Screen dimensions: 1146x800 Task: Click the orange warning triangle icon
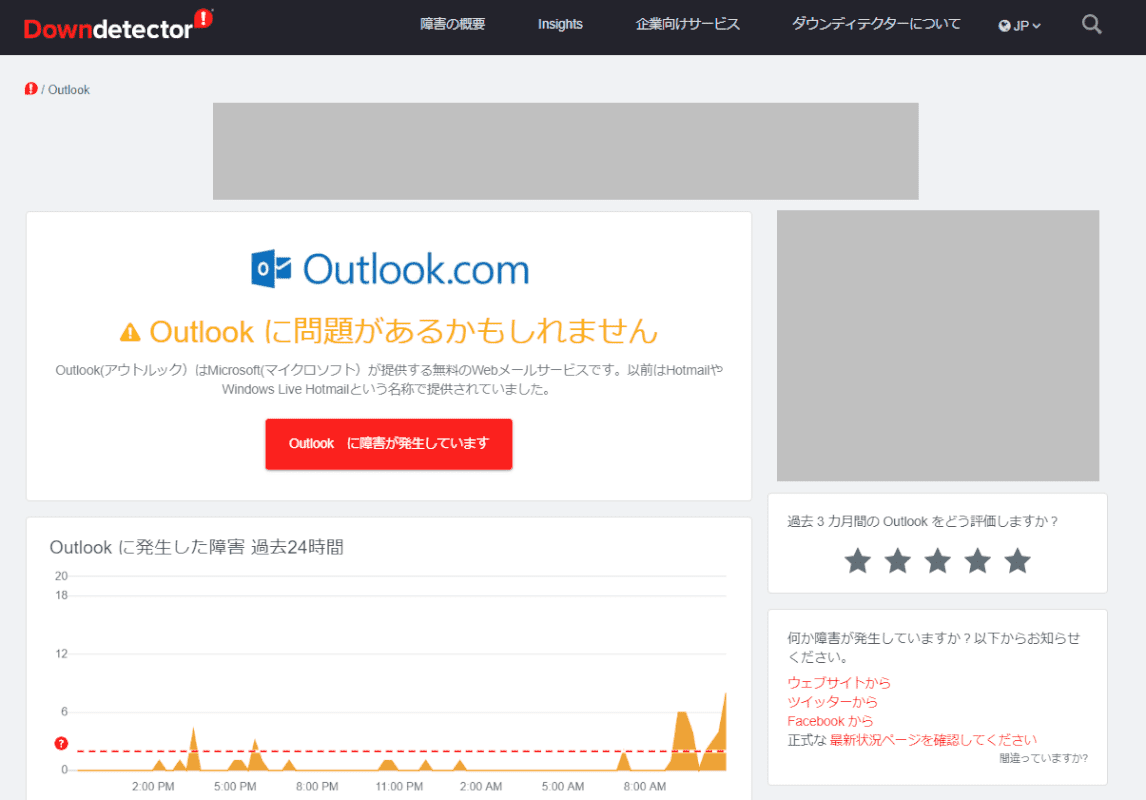pyautogui.click(x=130, y=332)
